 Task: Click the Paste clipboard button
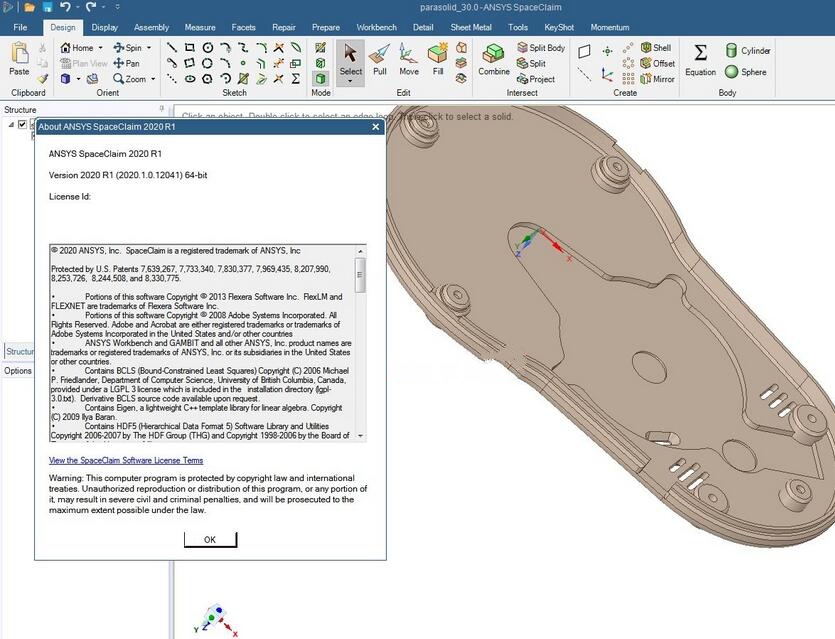pos(19,59)
